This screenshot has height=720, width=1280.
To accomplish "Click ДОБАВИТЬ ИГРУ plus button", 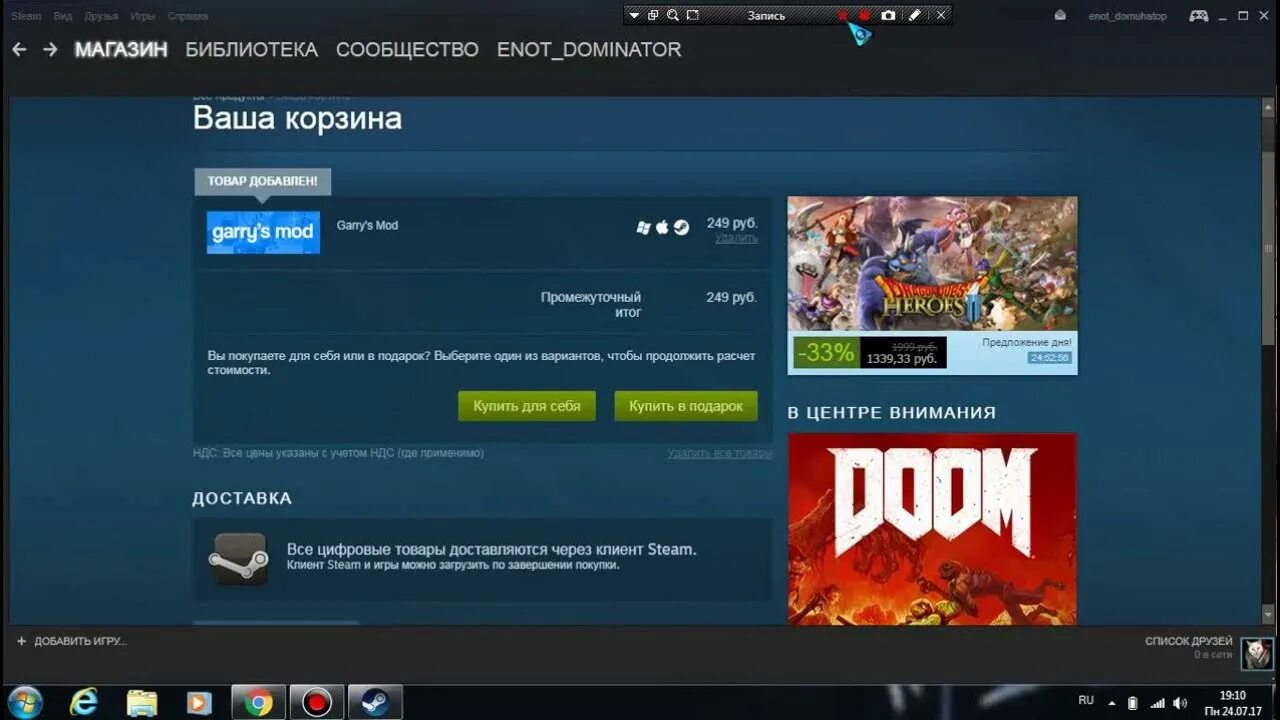I will click(x=70, y=641).
